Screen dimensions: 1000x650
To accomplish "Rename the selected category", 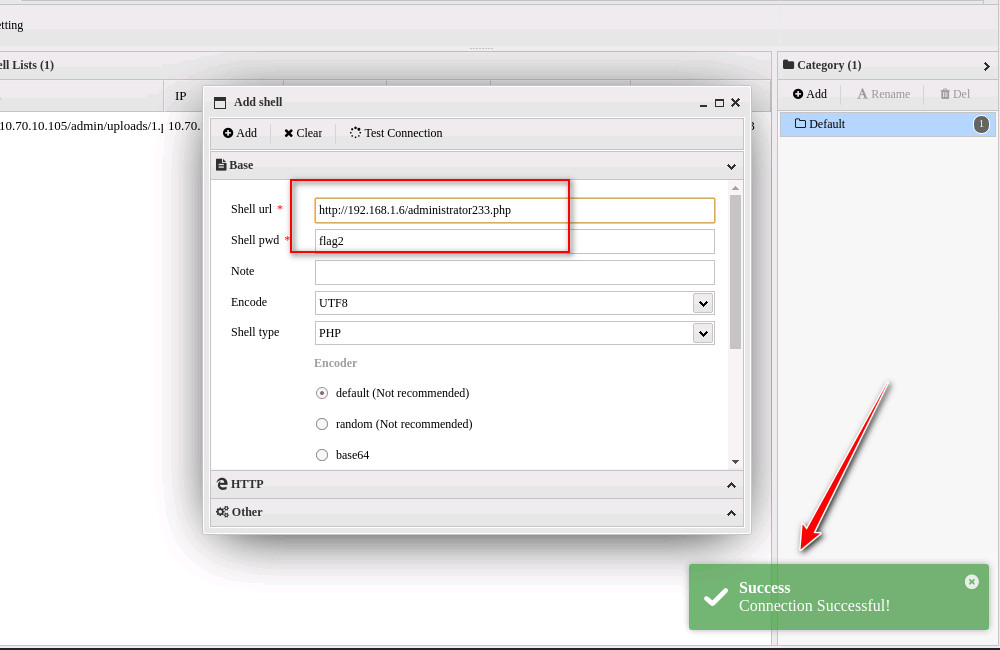I will pyautogui.click(x=883, y=94).
